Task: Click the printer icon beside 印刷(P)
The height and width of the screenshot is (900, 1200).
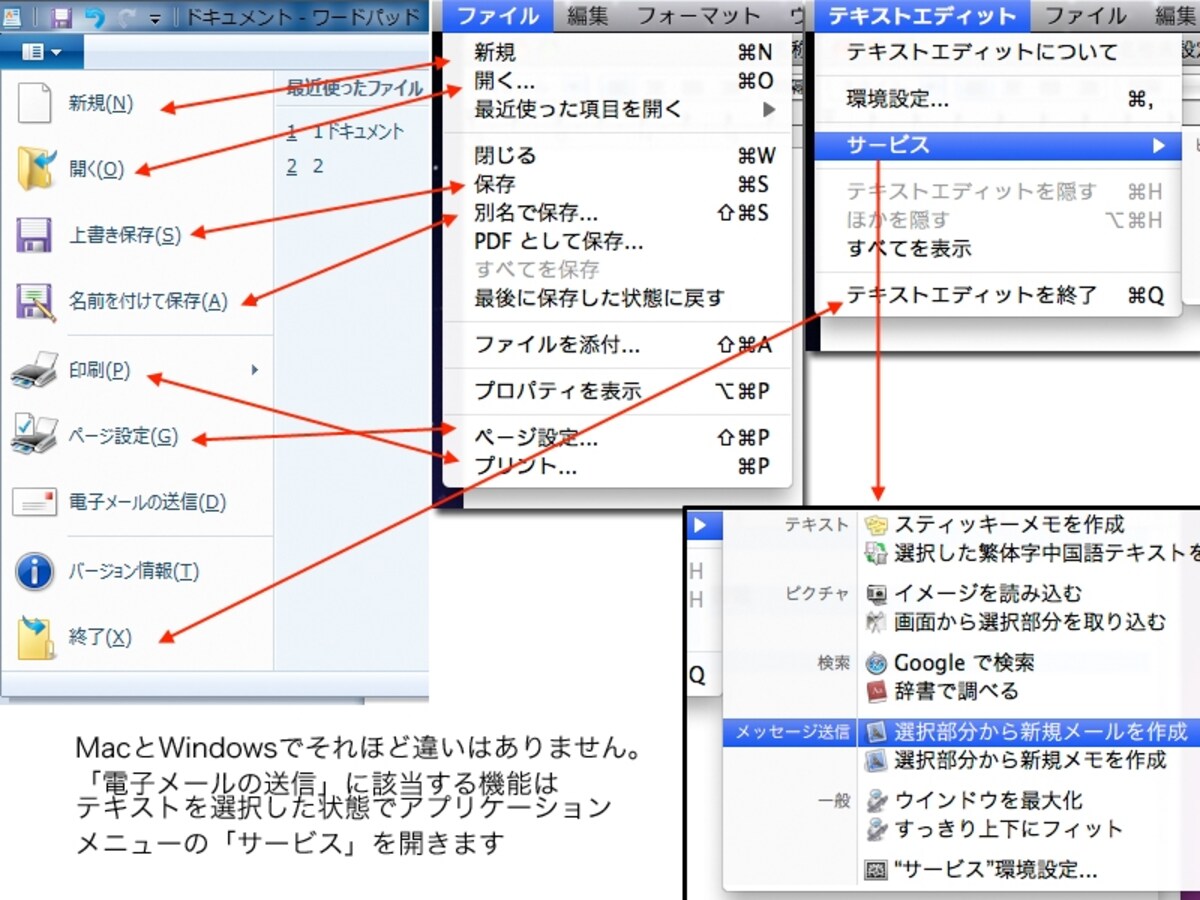Action: (36, 369)
